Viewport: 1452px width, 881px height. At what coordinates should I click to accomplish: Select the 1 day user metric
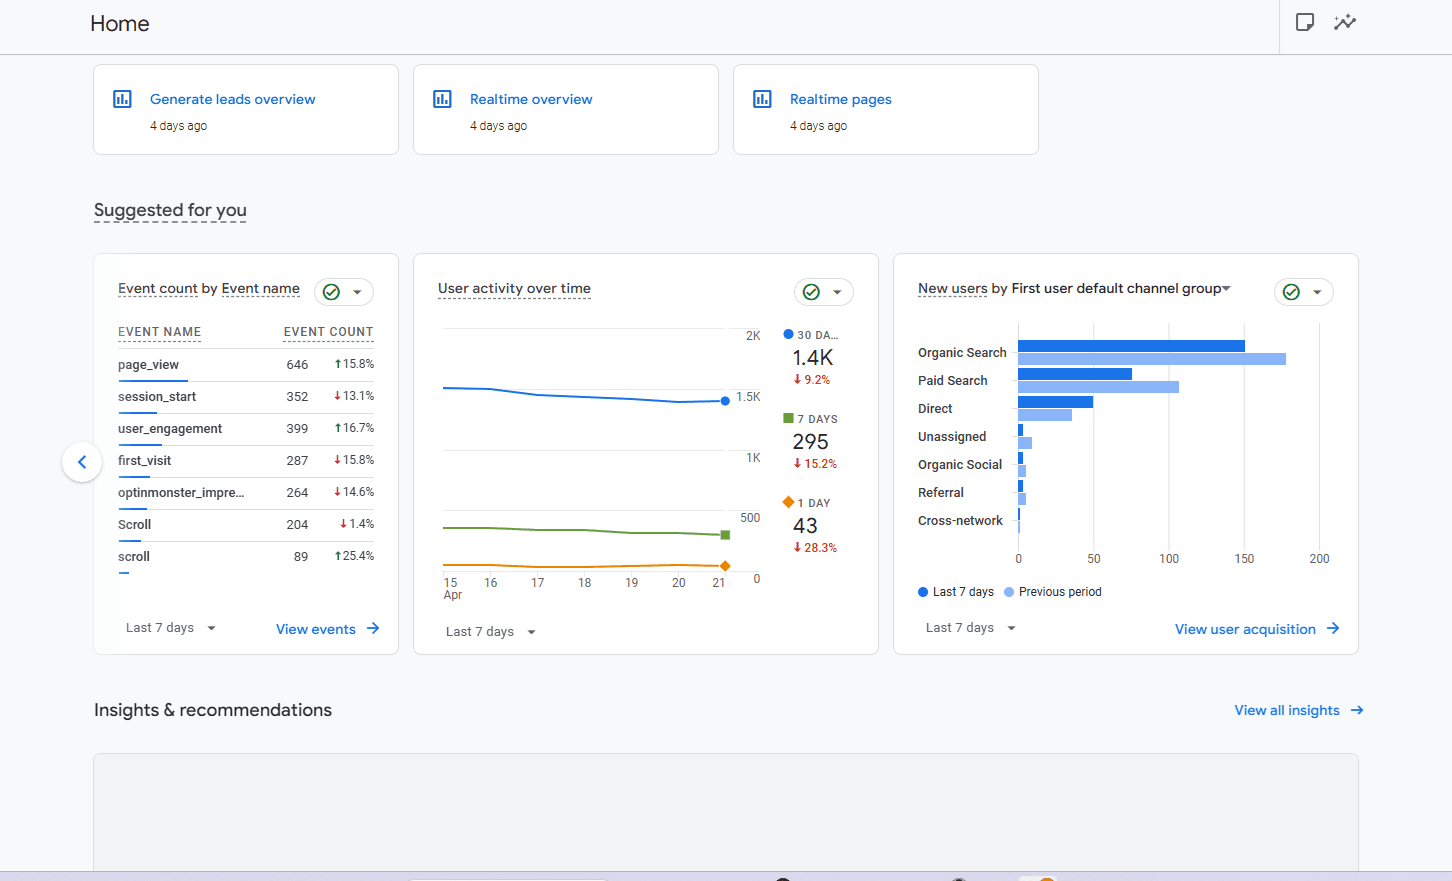(x=806, y=525)
